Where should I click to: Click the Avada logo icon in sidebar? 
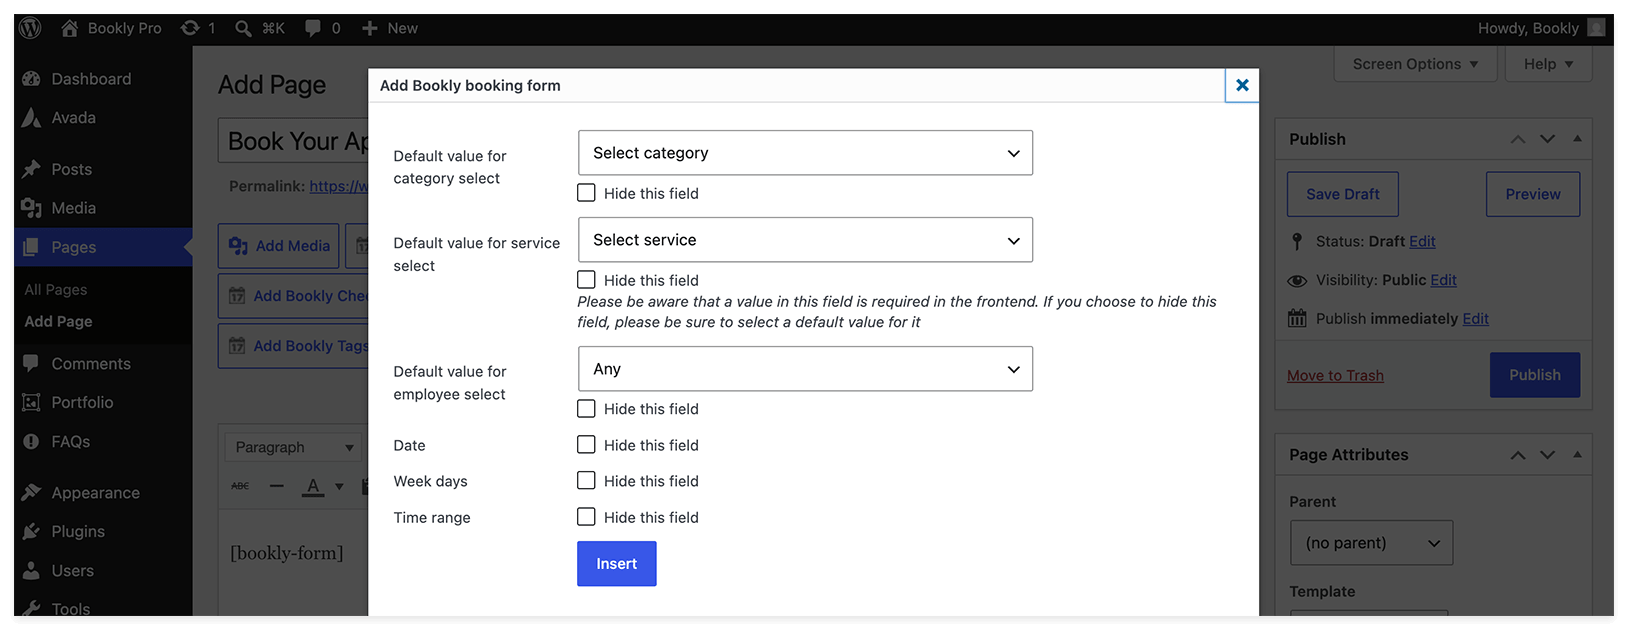pyautogui.click(x=32, y=118)
